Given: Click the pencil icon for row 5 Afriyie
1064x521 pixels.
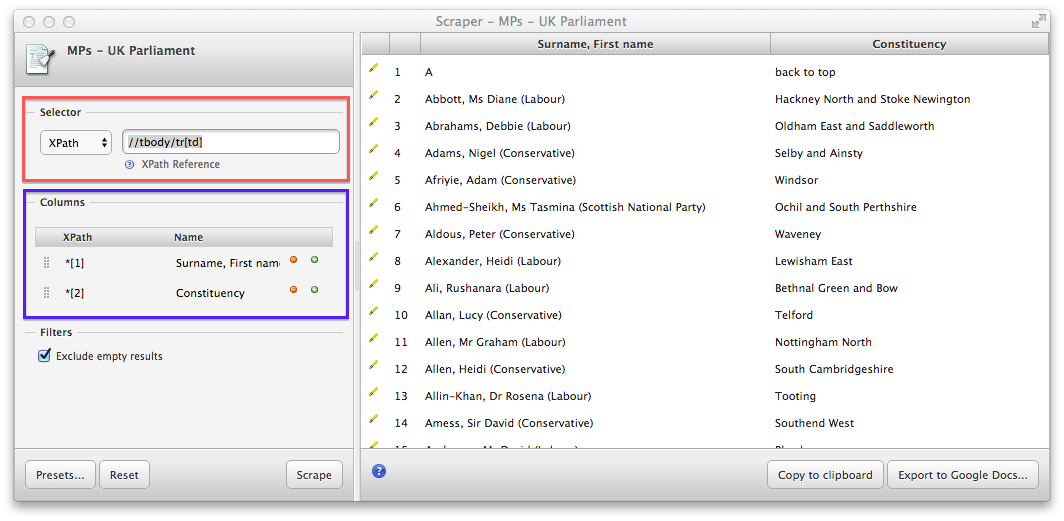Looking at the screenshot, I should [373, 176].
